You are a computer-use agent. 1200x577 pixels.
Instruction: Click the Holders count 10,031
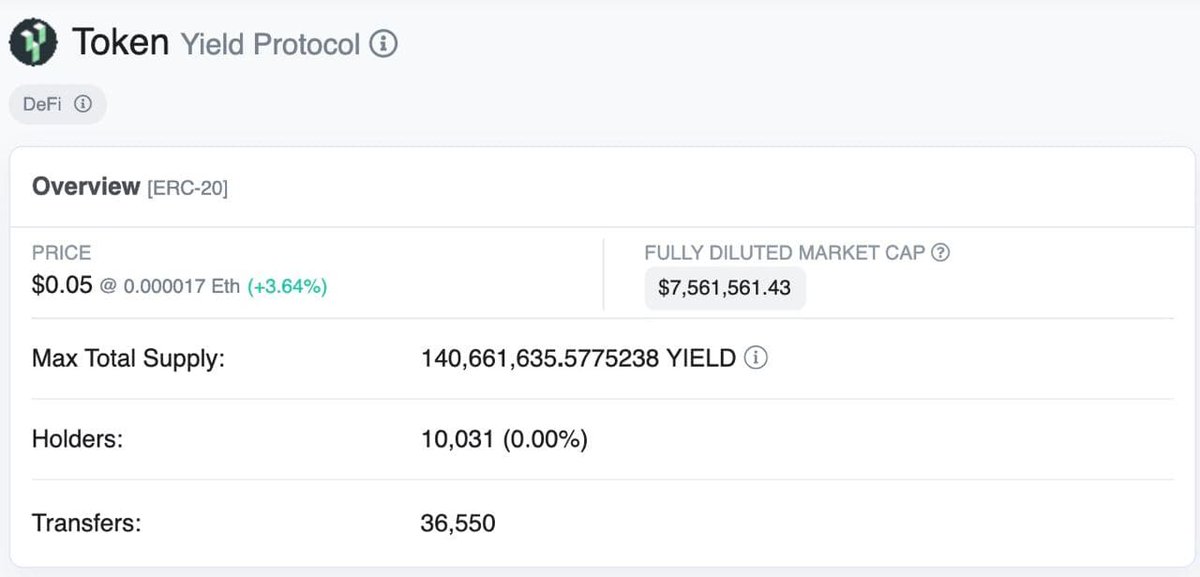click(x=458, y=439)
